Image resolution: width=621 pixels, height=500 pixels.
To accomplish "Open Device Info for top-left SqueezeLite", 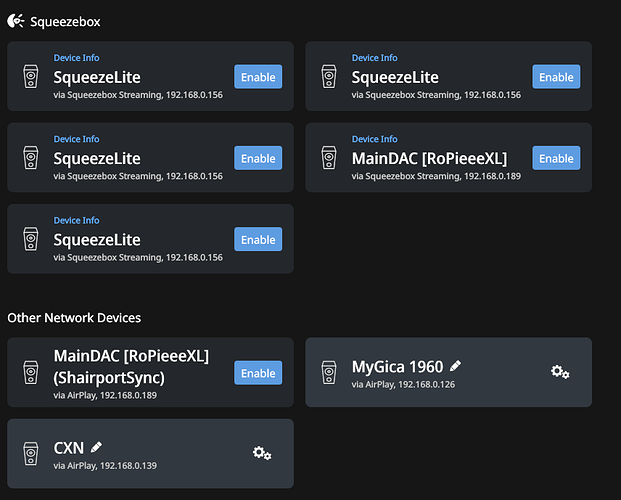I will coord(76,58).
